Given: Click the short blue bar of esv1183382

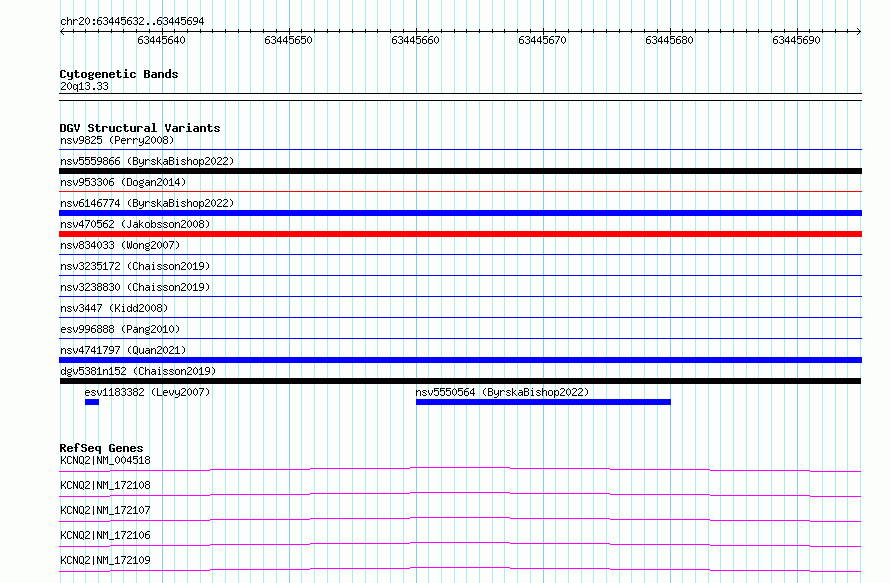Looking at the screenshot, I should tap(92, 402).
